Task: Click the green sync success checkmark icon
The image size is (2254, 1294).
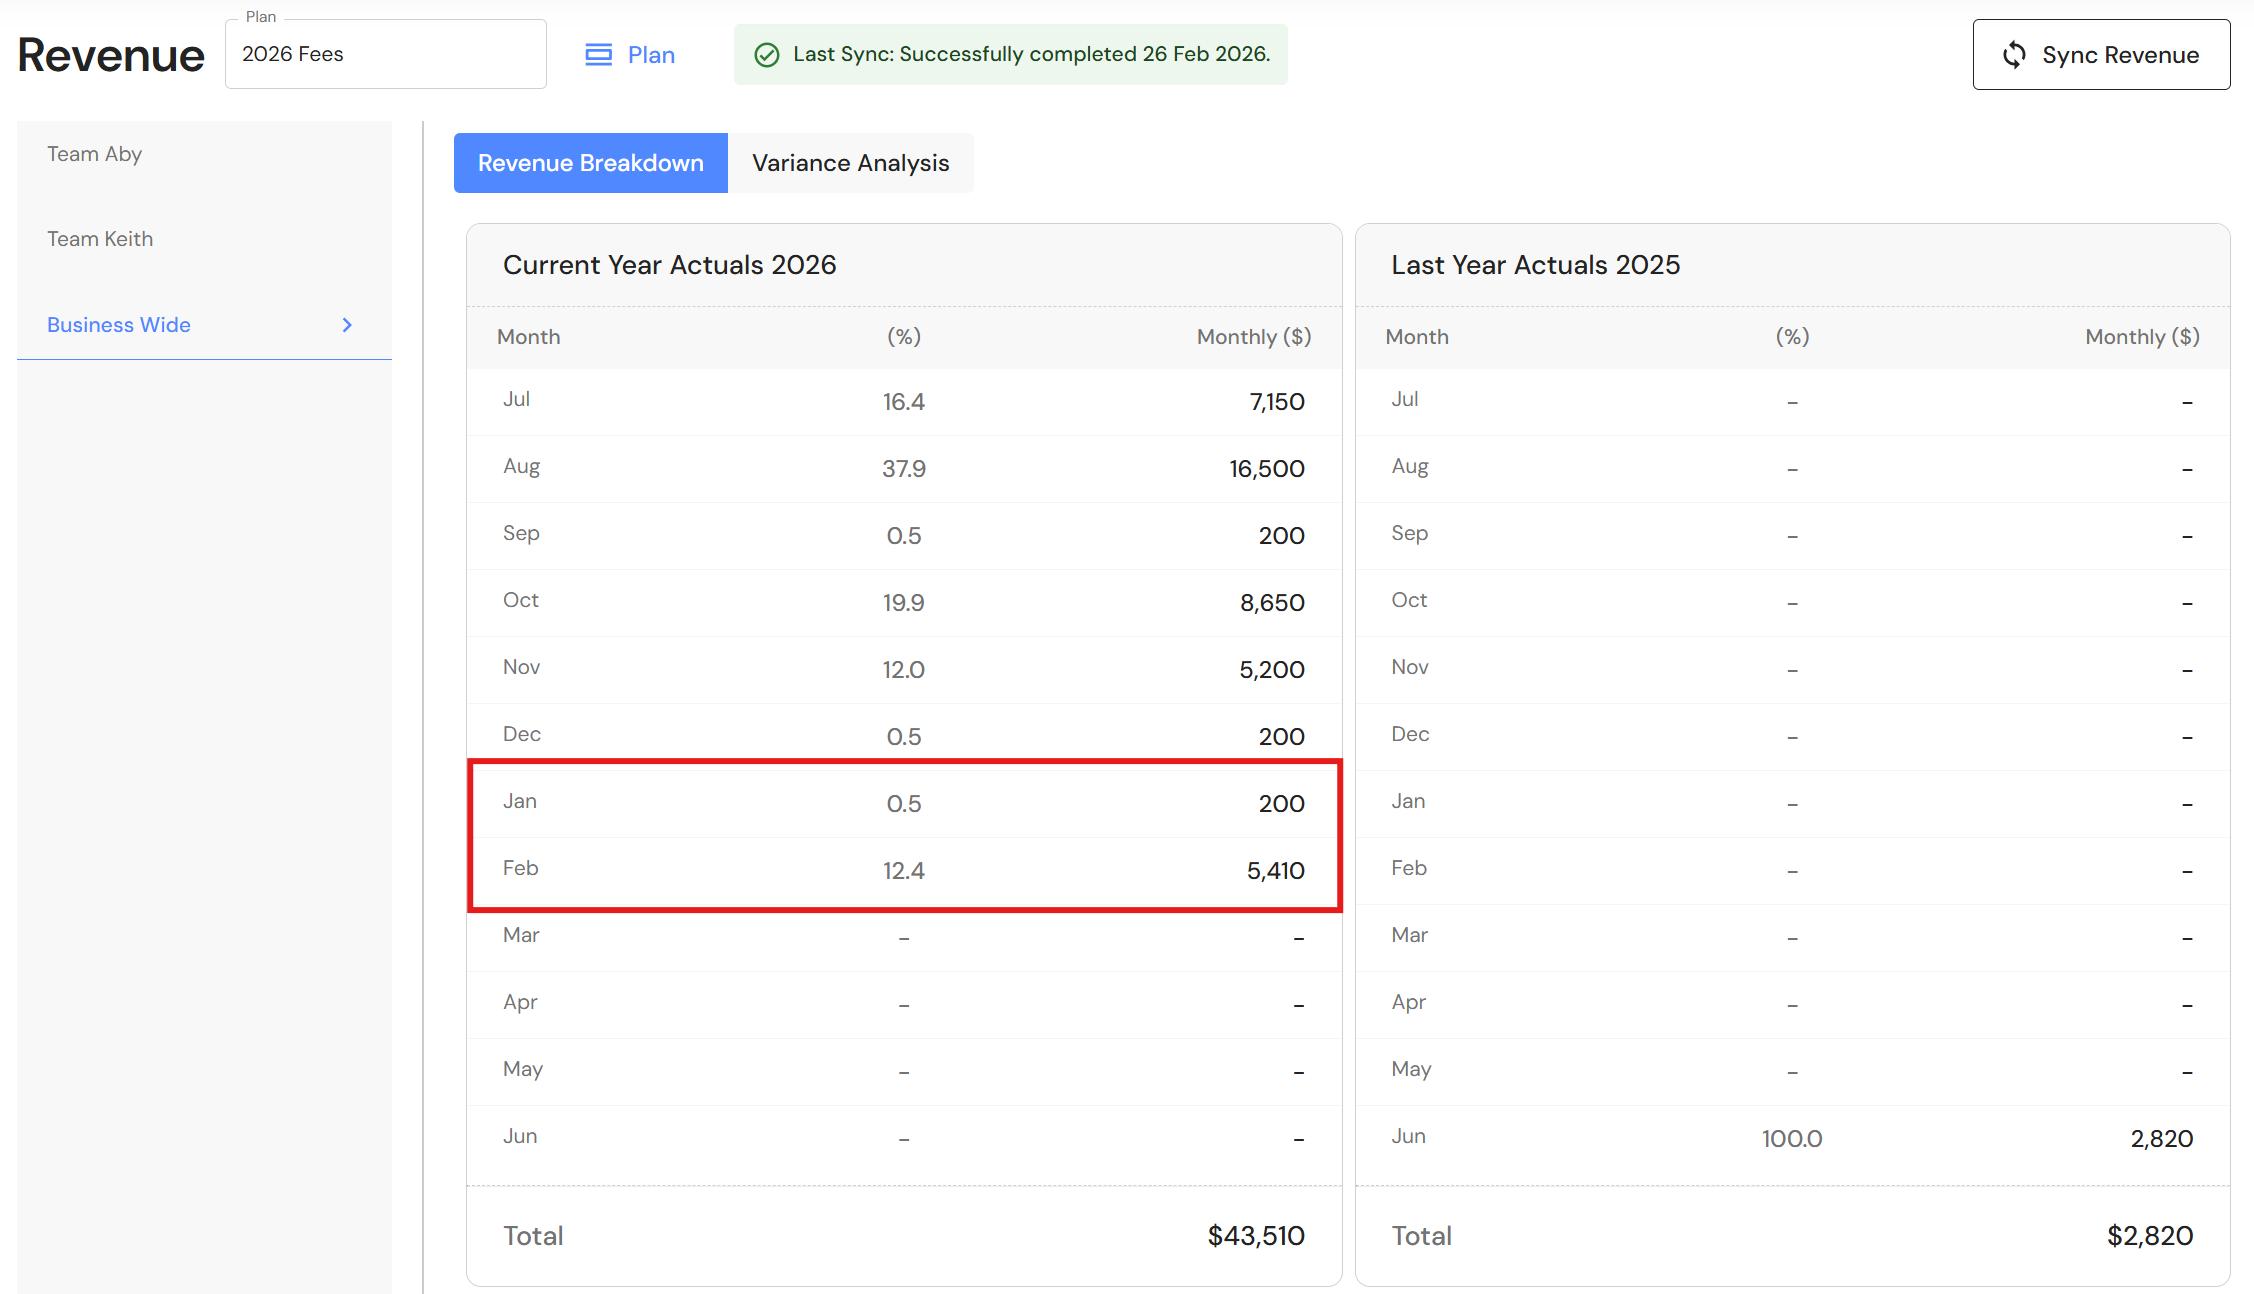Action: [x=767, y=55]
